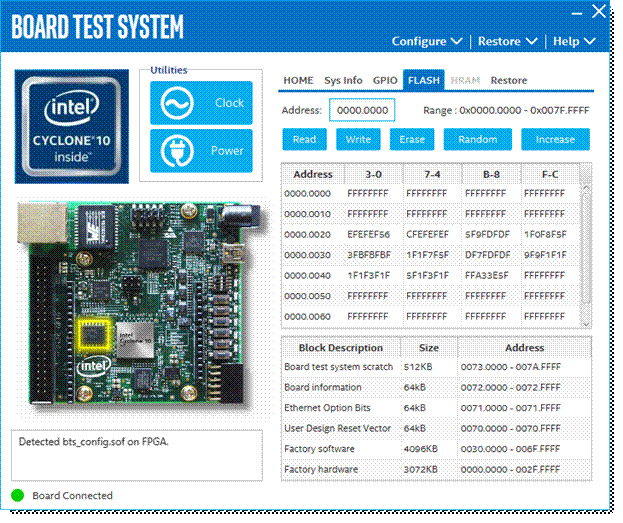623x523 pixels.
Task: Minimize the Board Test System window
Action: (577, 14)
